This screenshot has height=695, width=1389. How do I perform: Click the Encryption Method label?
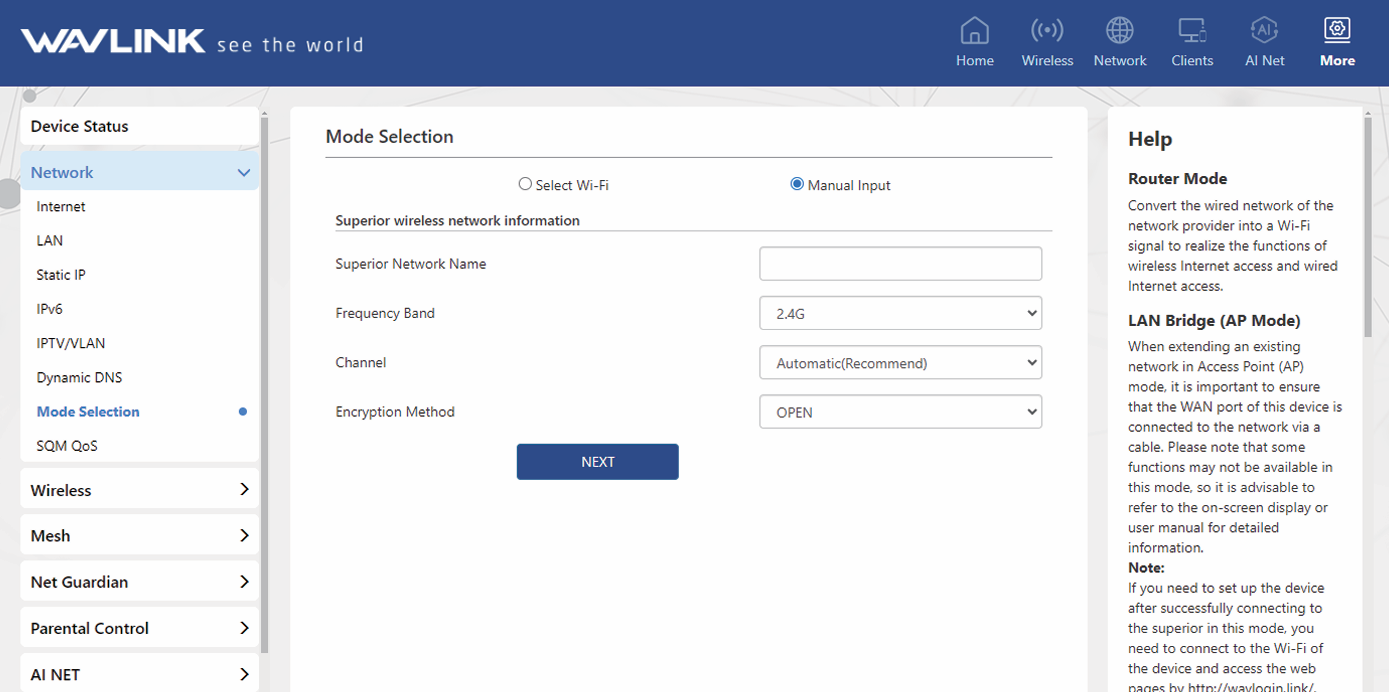(395, 412)
